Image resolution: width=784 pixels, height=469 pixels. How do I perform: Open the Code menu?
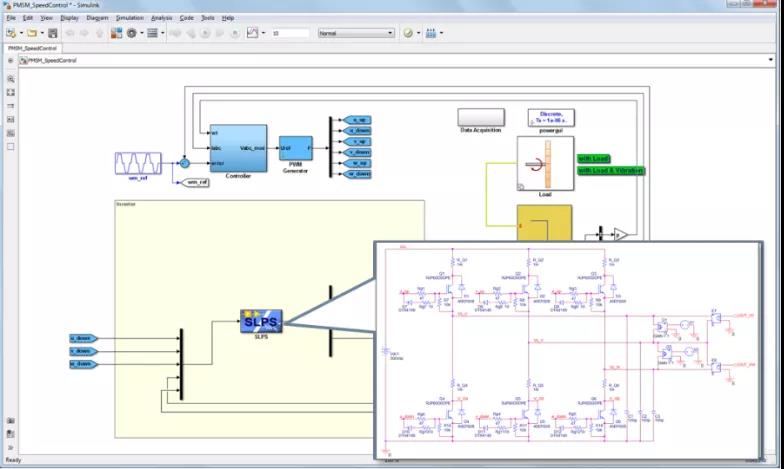(x=186, y=18)
